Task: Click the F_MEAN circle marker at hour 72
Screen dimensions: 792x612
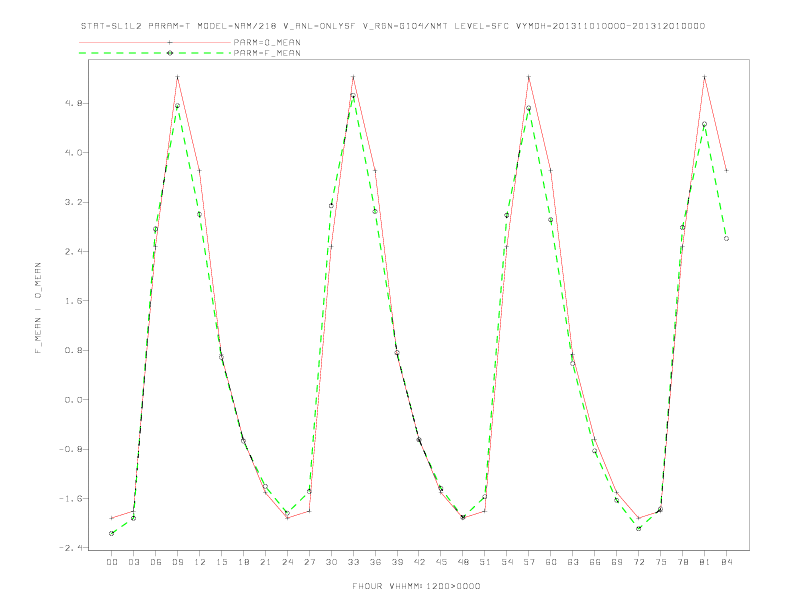Action: click(638, 529)
